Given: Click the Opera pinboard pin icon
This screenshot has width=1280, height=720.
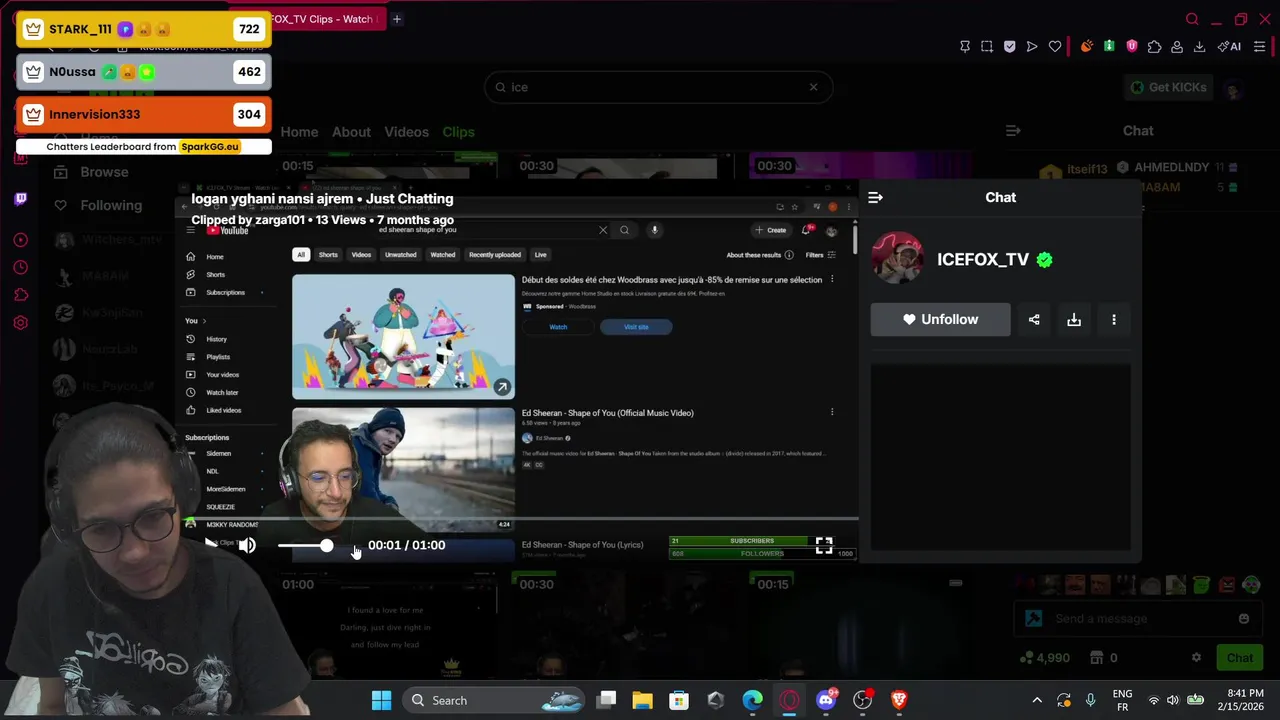Looking at the screenshot, I should click(964, 47).
